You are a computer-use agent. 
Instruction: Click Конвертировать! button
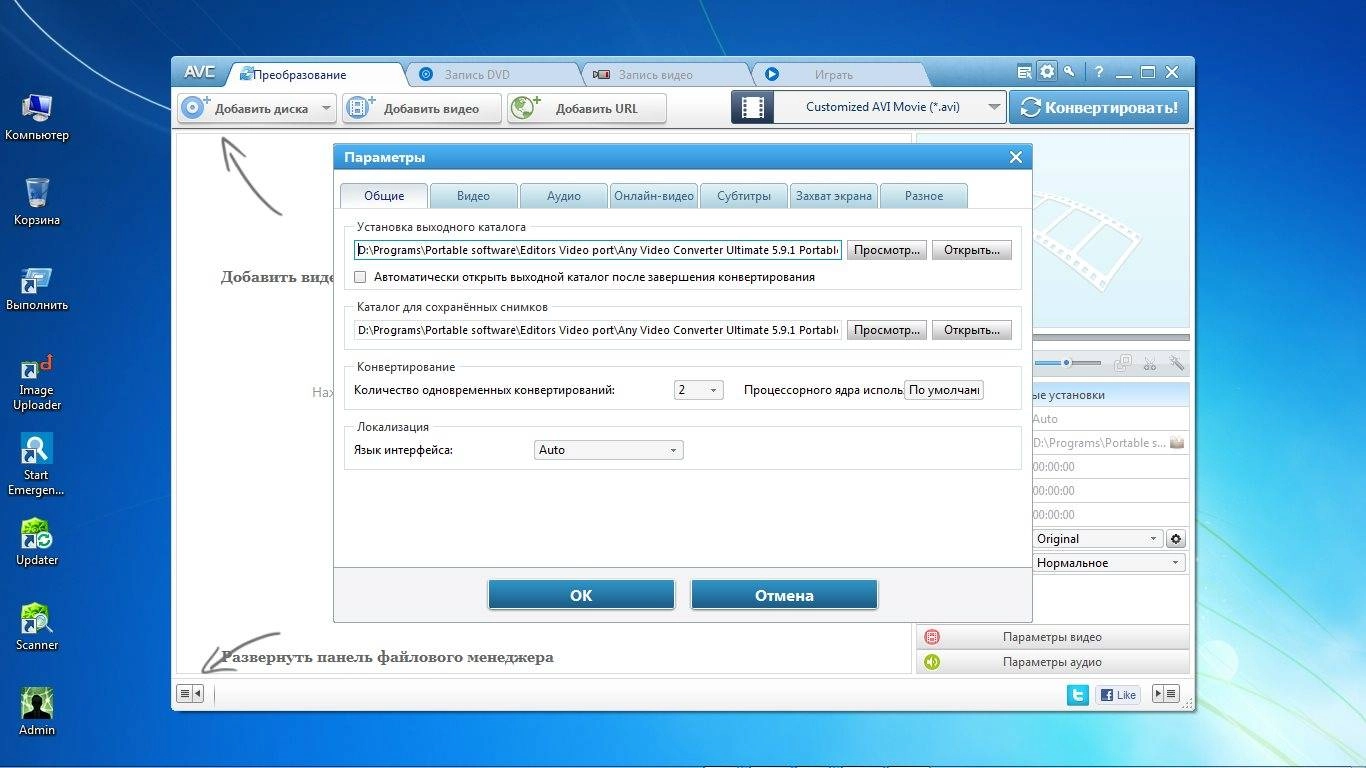1099,107
